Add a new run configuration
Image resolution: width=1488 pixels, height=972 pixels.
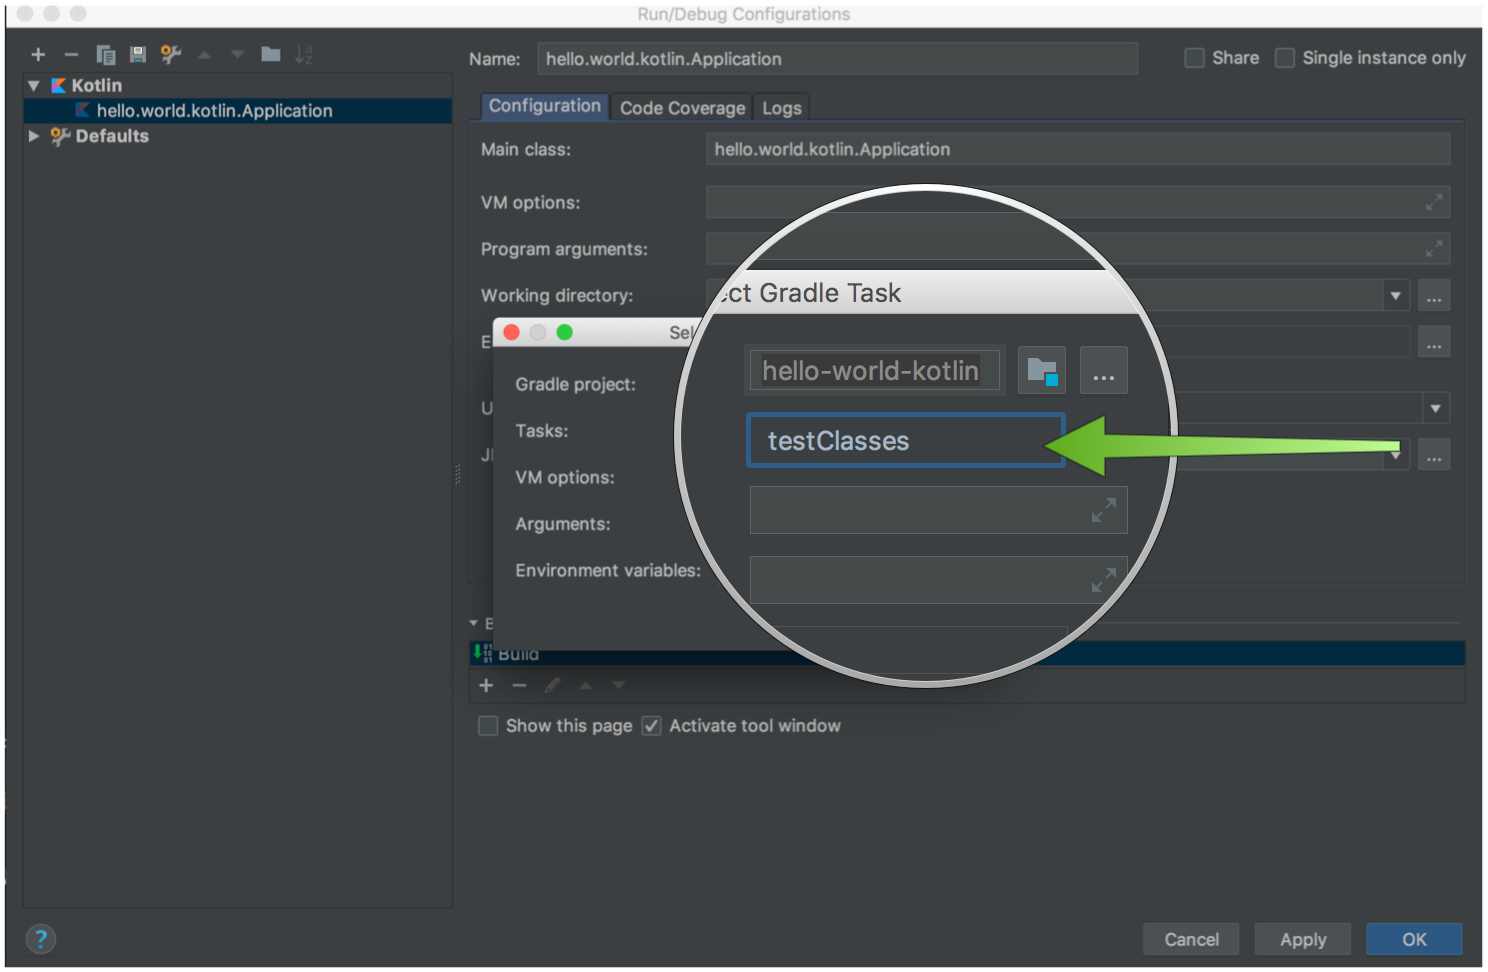point(38,54)
